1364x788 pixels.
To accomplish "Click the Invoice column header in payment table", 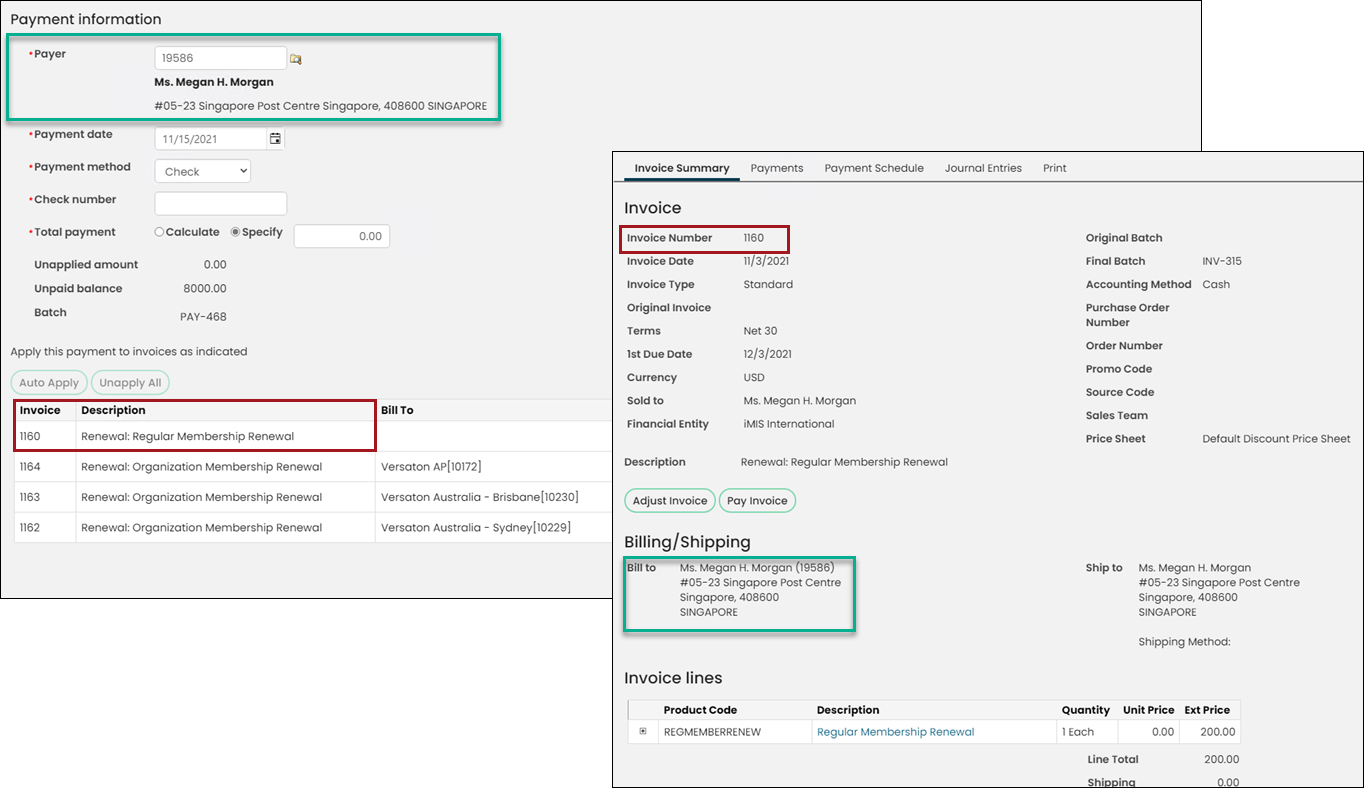I will 40,410.
